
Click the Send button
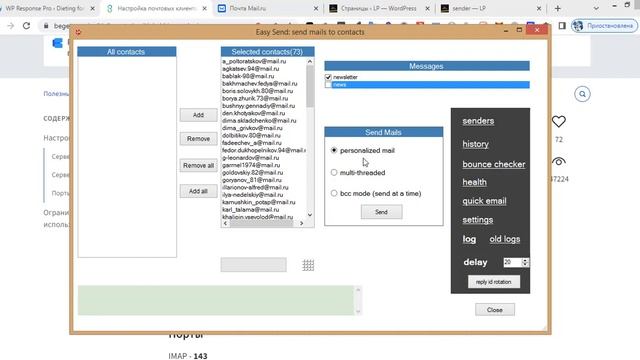click(381, 212)
